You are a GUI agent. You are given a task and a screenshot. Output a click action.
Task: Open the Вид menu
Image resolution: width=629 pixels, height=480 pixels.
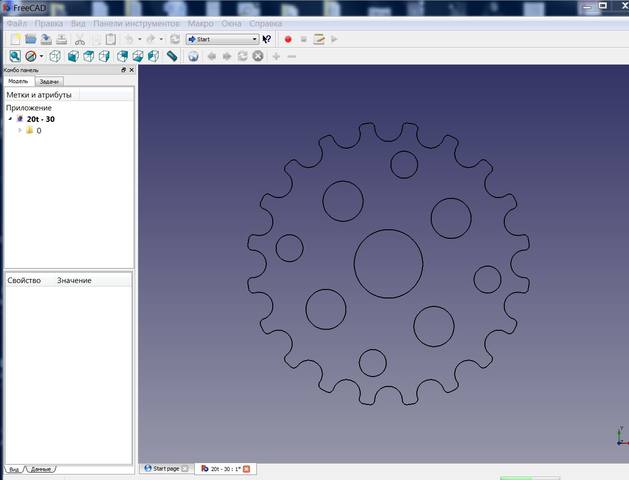(78, 24)
